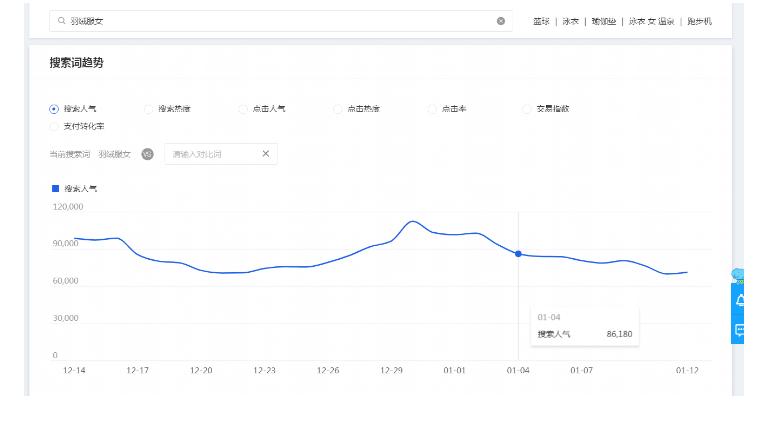Click the 86,180 value in tooltip

tap(619, 334)
